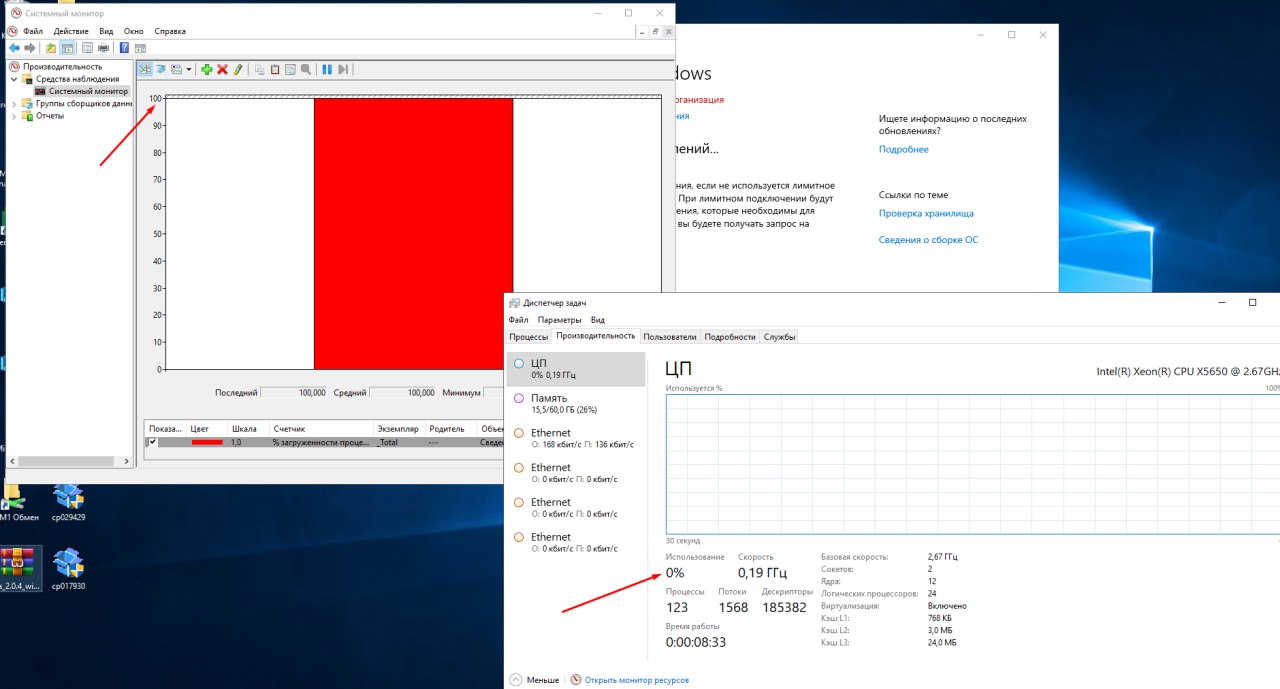
Task: Open the cp017930 desktop icon
Action: click(x=68, y=570)
